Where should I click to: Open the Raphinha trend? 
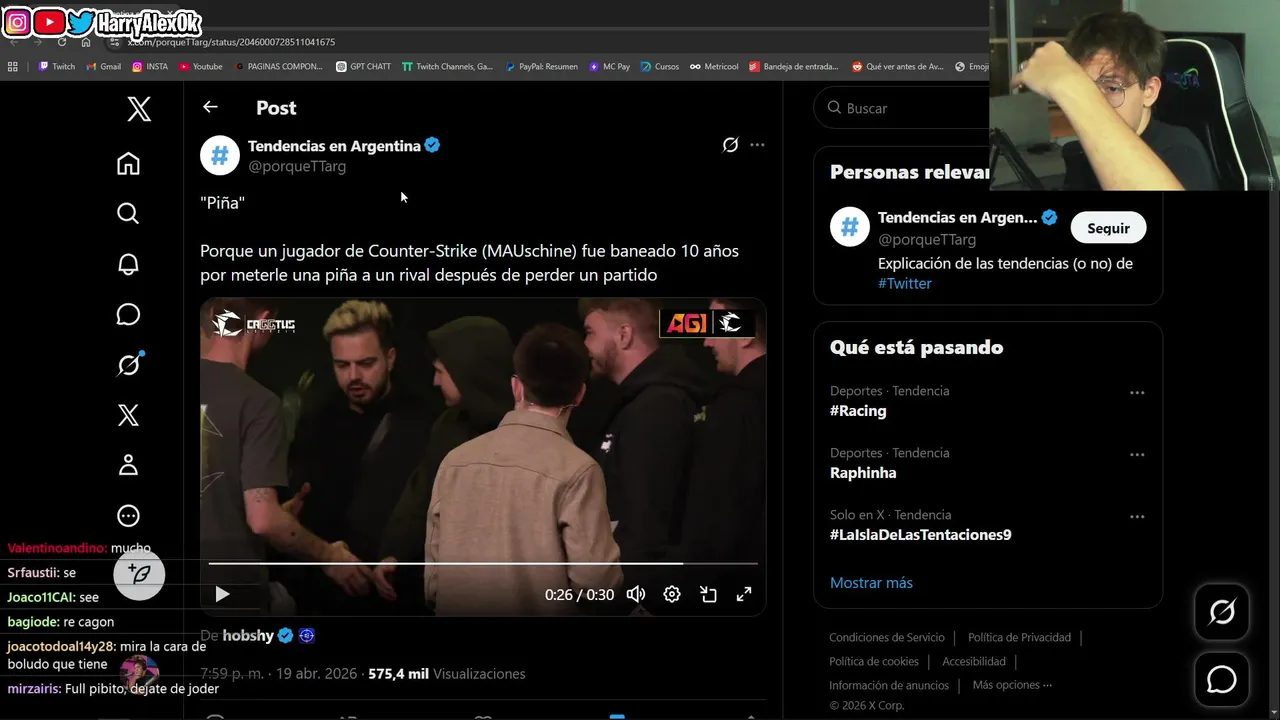(863, 473)
